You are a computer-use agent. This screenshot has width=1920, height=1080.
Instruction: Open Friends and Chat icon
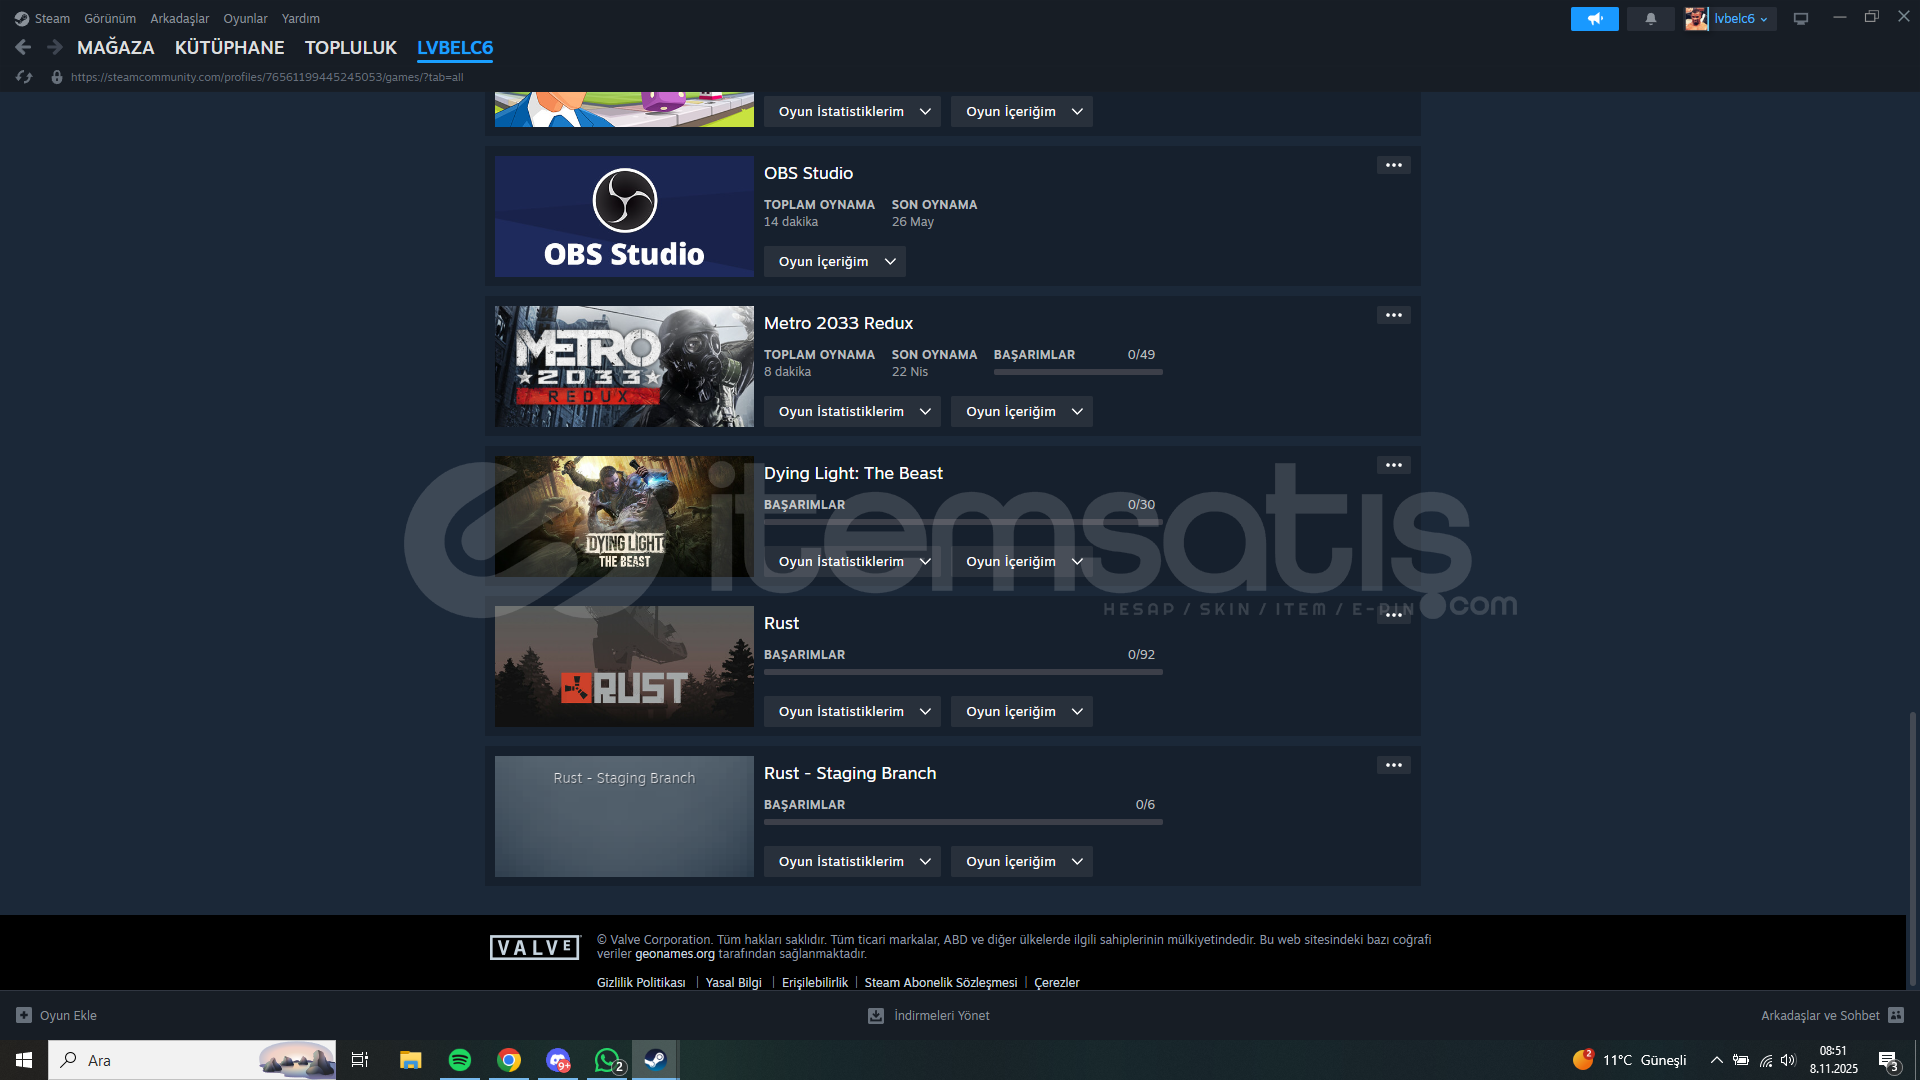point(1895,1015)
